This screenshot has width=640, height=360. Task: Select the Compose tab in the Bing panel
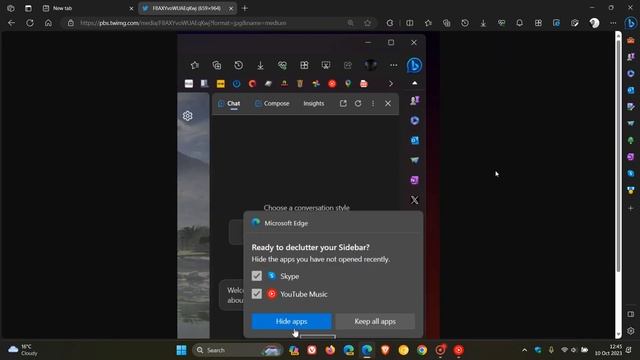tap(272, 104)
